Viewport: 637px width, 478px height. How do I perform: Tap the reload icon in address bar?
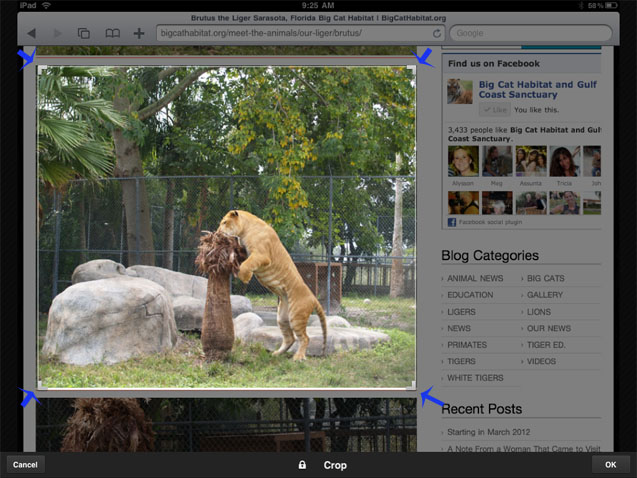click(437, 33)
